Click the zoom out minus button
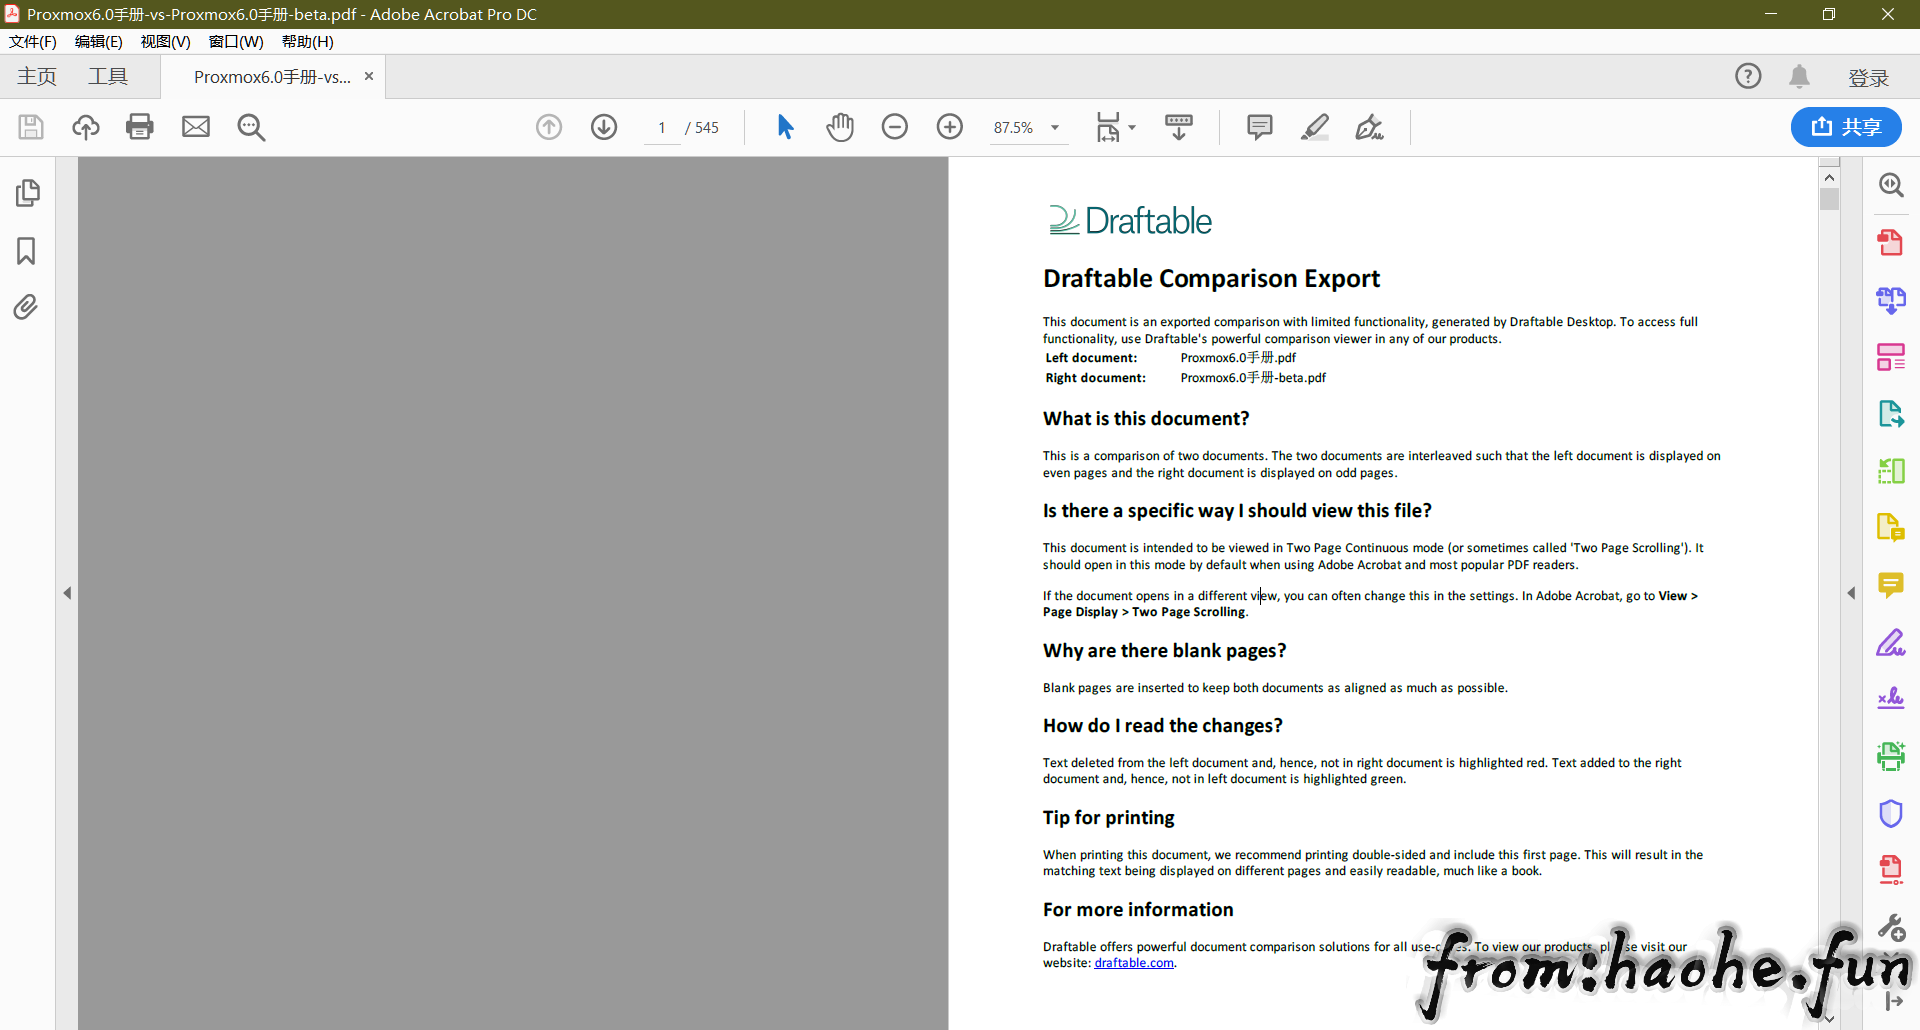 pos(895,127)
